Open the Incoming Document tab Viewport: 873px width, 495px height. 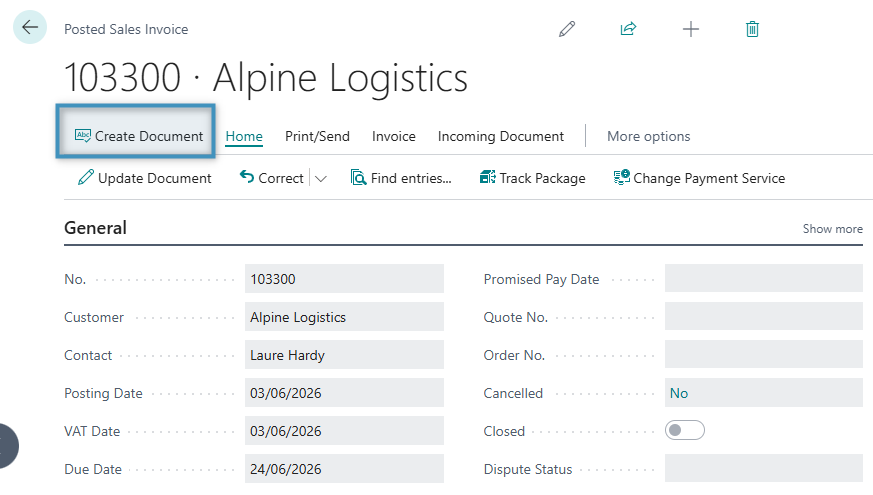click(x=501, y=136)
